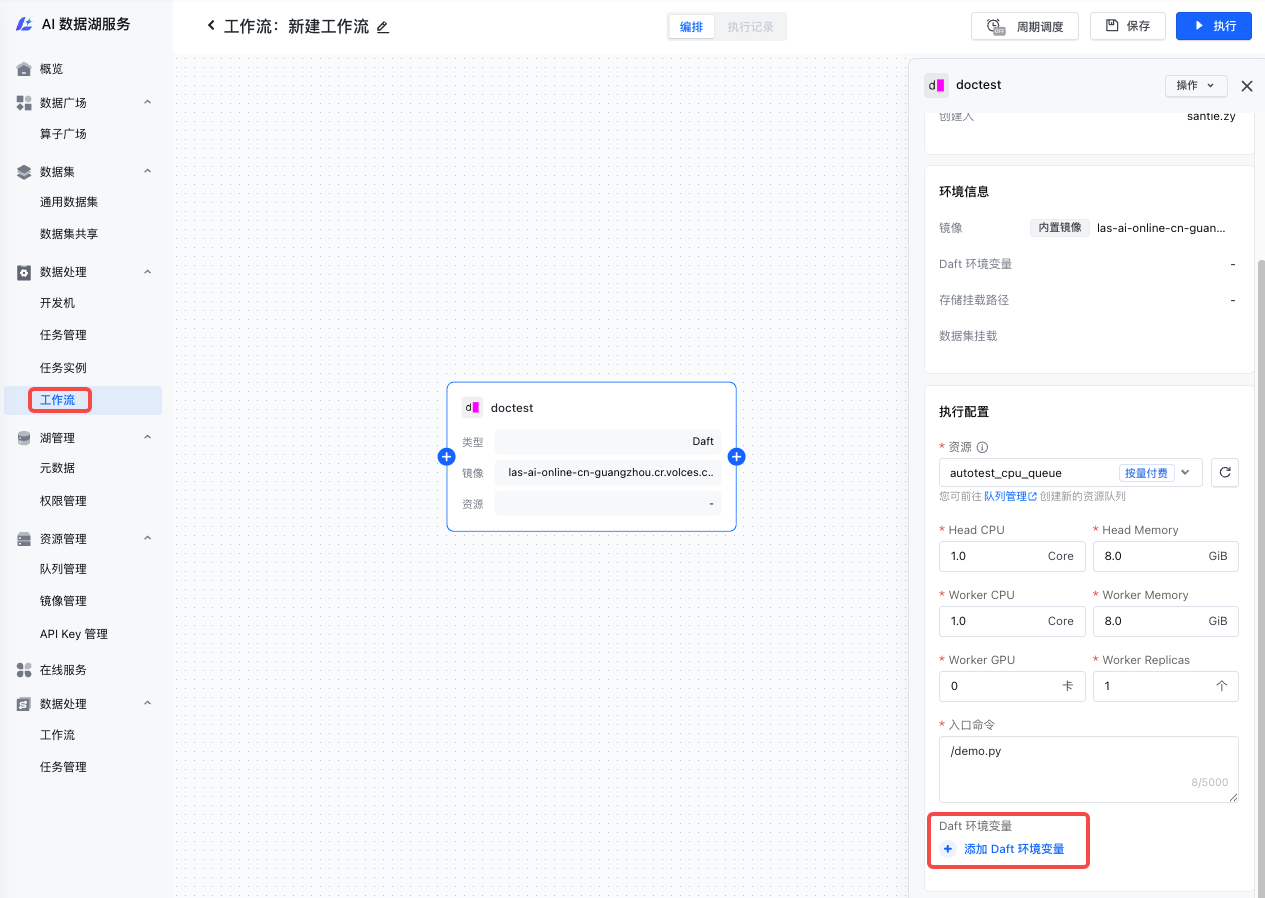The width and height of the screenshot is (1265, 898).
Task: Click refresh icon beside resource queue
Action: [x=1225, y=473]
